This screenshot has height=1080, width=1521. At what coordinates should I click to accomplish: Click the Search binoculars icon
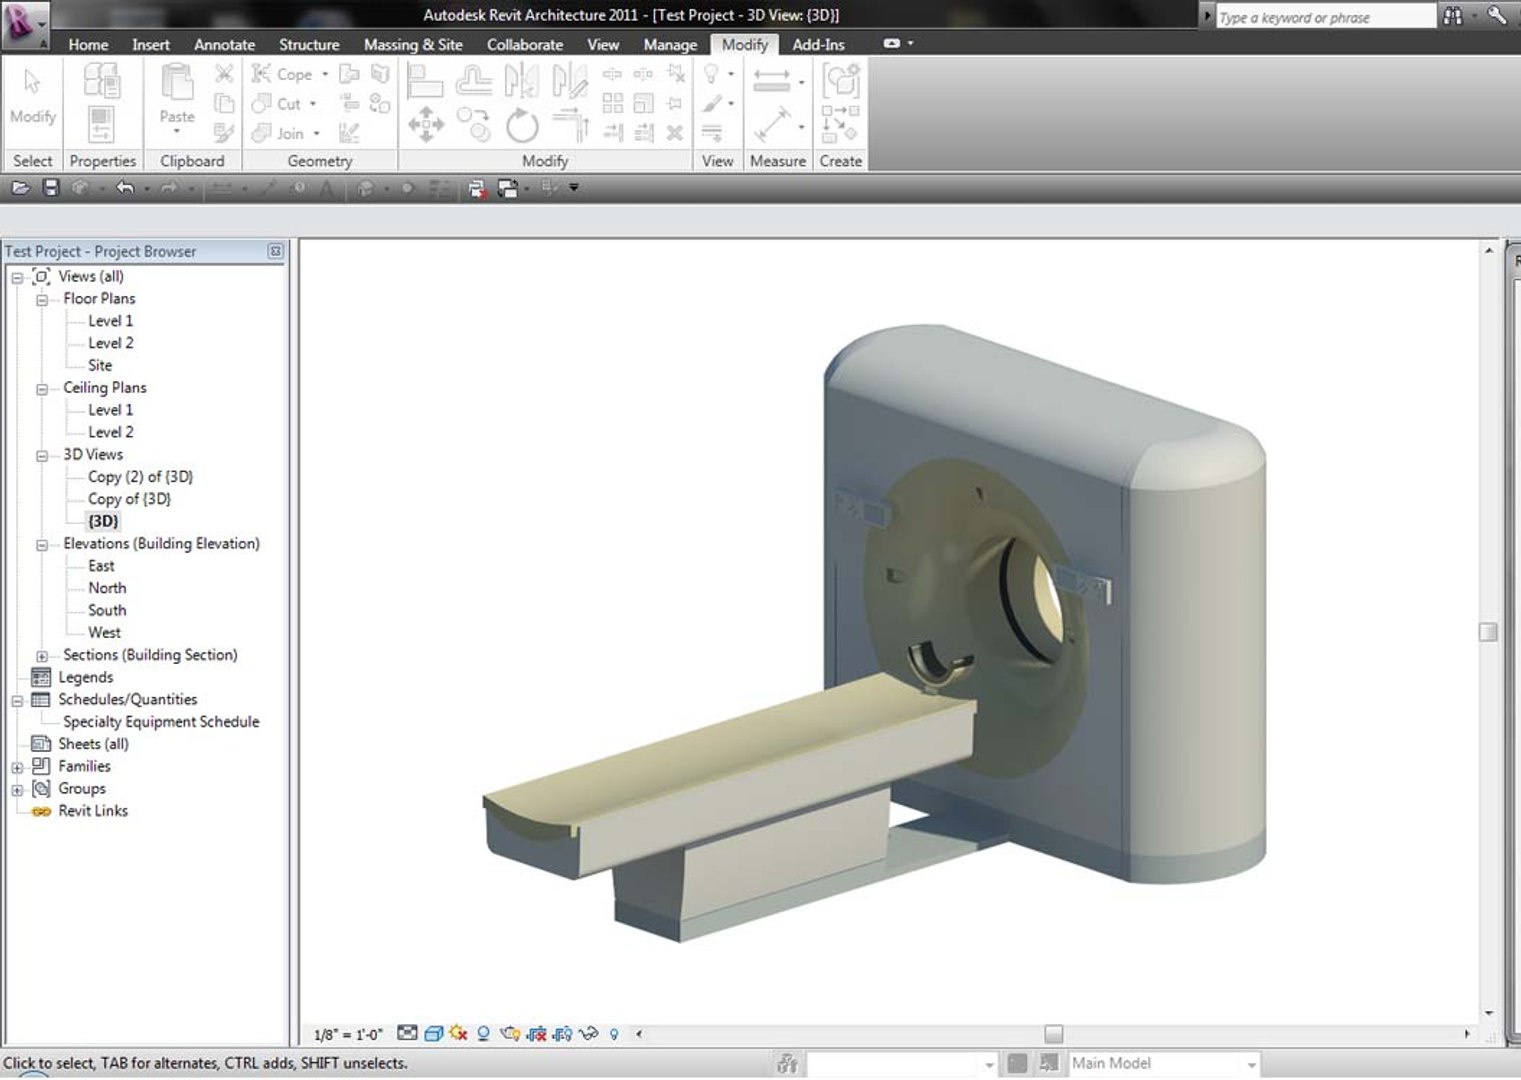(1453, 15)
